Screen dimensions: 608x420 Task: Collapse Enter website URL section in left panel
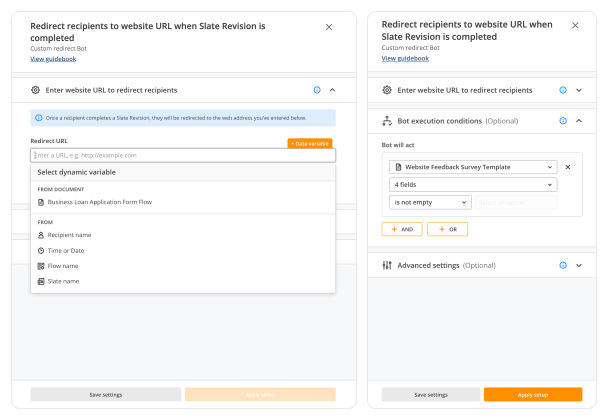tap(332, 90)
